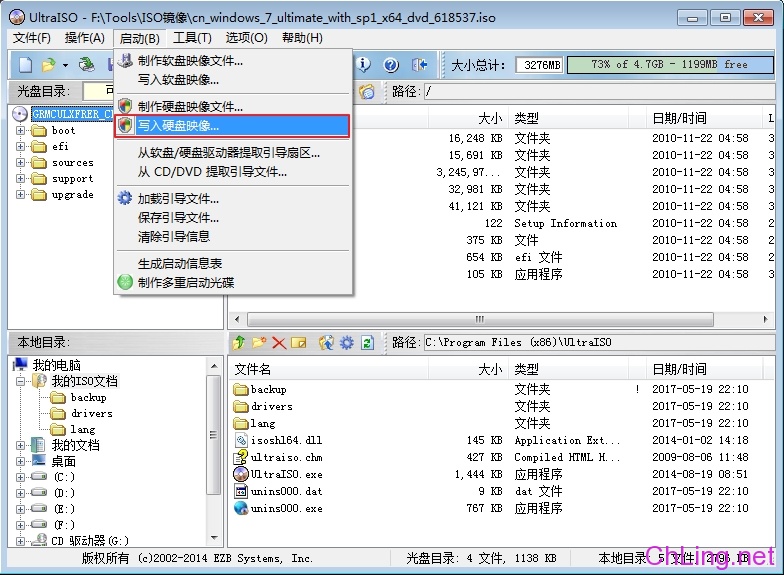The width and height of the screenshot is (784, 575).
Task: Expand the upgrade folder node
Action: point(20,194)
